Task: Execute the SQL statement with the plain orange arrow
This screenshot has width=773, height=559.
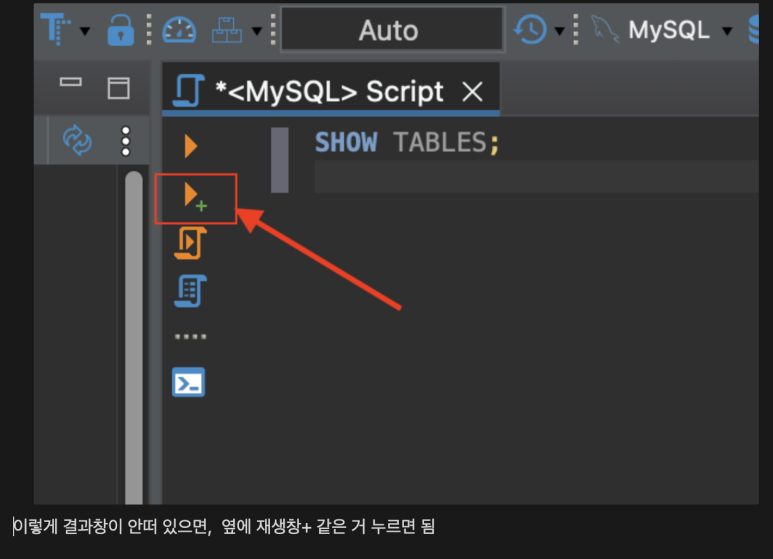Action: [191, 146]
